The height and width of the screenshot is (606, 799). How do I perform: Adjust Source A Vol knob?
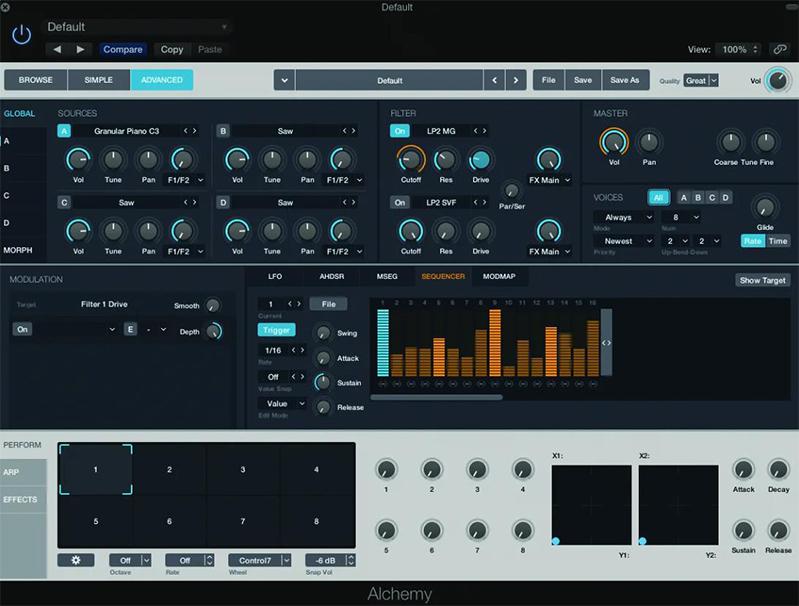tap(78, 160)
